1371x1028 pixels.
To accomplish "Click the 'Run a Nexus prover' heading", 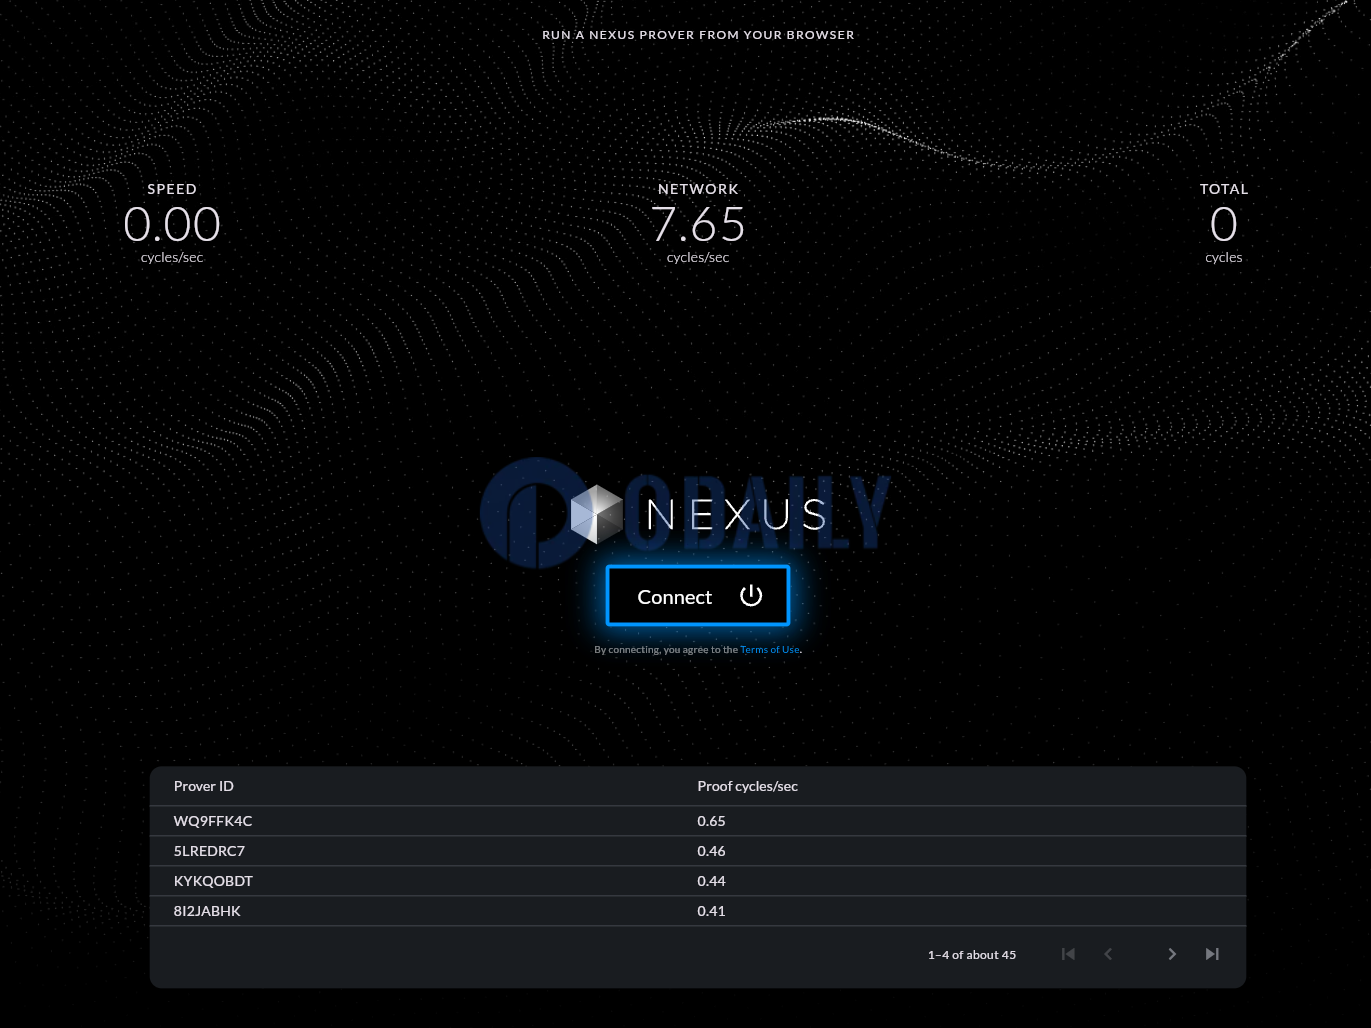I will click(698, 35).
